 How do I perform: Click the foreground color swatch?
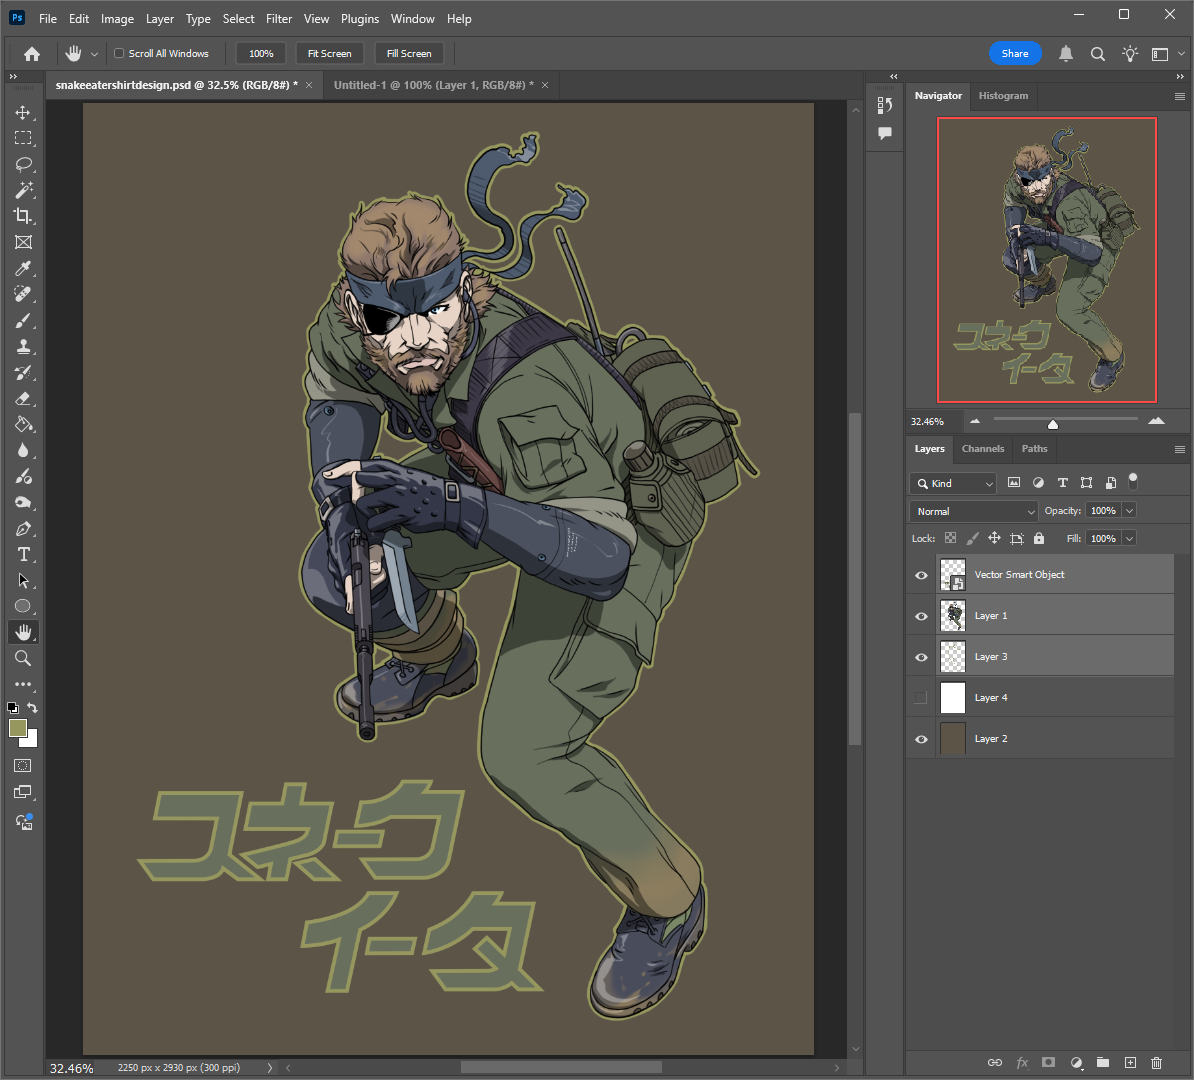[x=18, y=728]
